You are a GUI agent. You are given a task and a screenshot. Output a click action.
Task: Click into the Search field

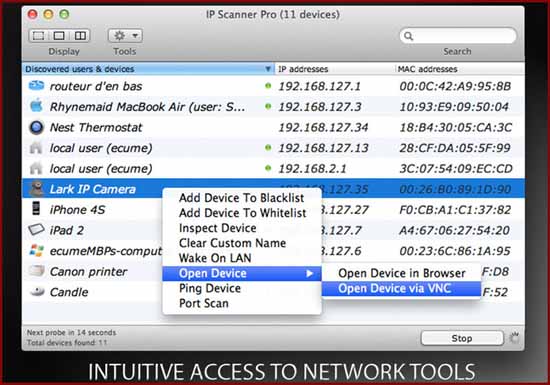[458, 36]
